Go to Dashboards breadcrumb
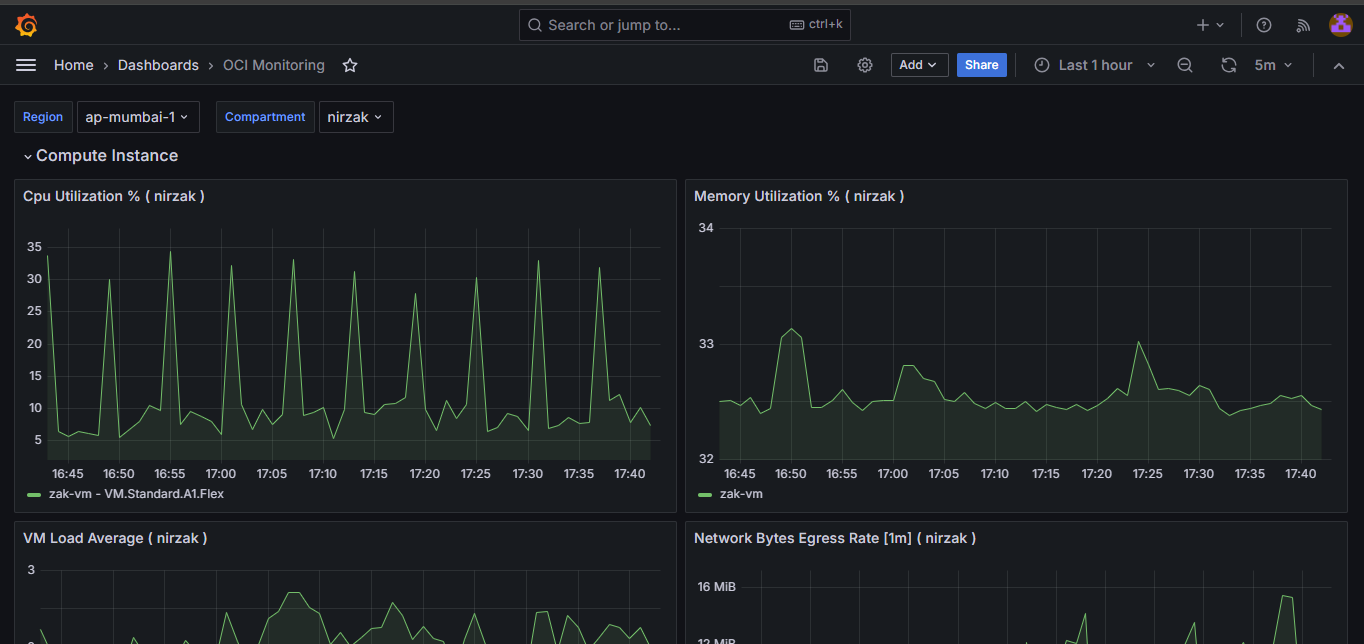 click(x=158, y=65)
